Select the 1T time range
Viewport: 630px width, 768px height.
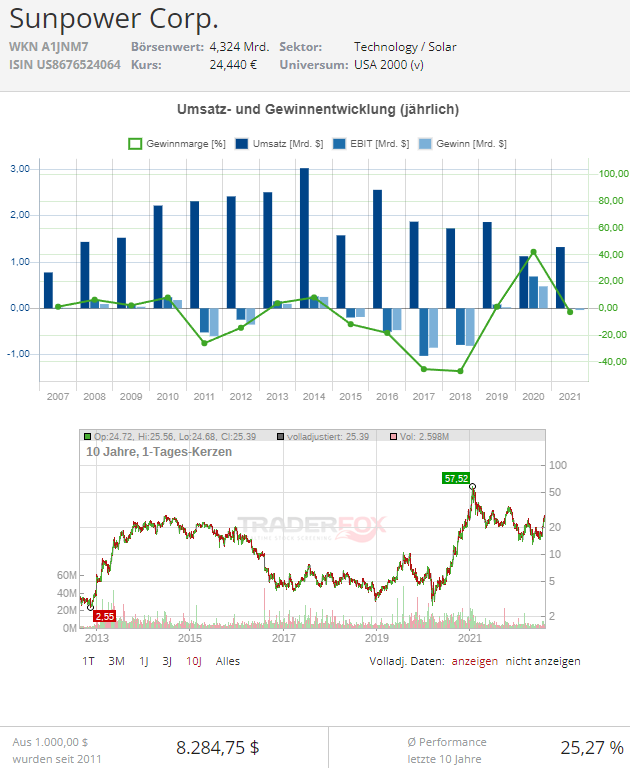[x=88, y=661]
